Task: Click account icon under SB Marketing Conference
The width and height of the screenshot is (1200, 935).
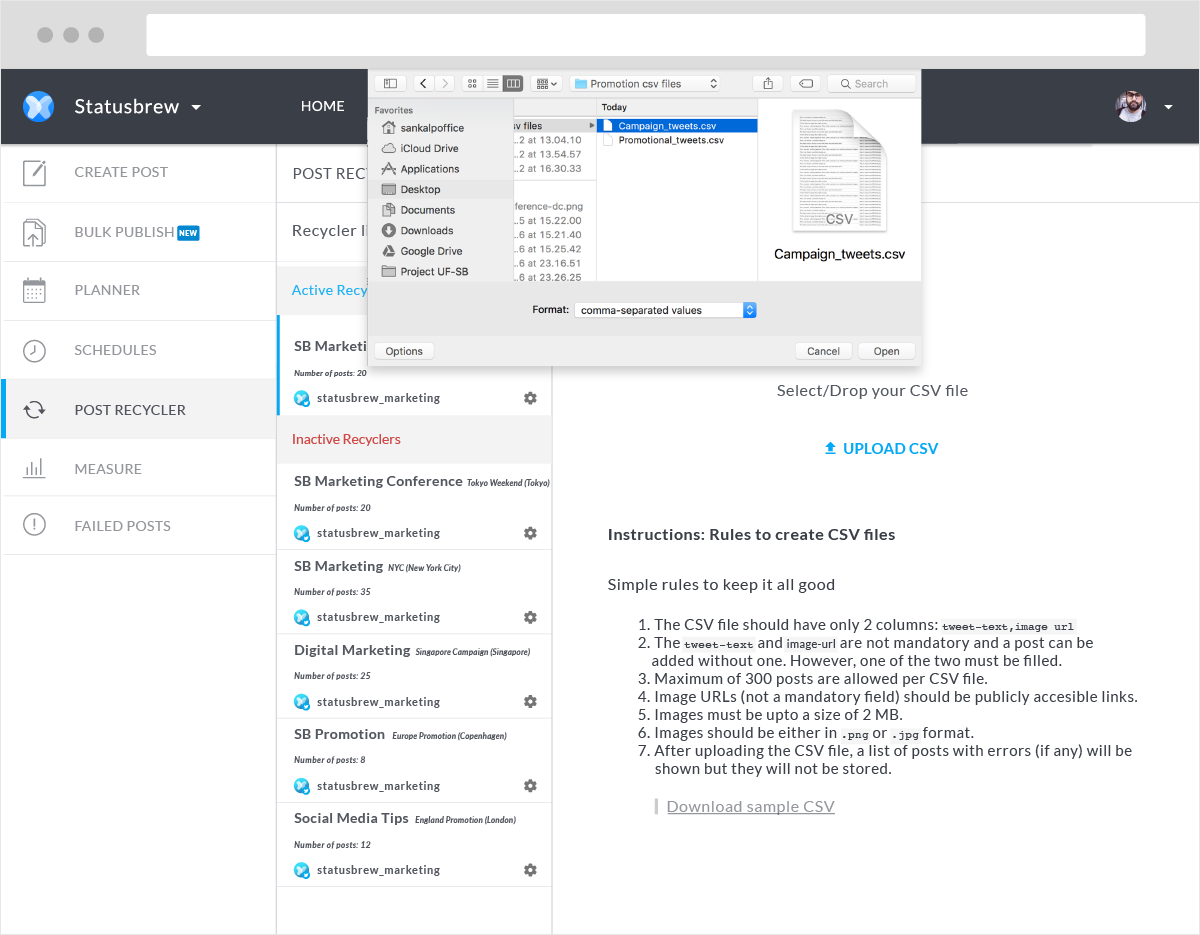Action: point(302,533)
